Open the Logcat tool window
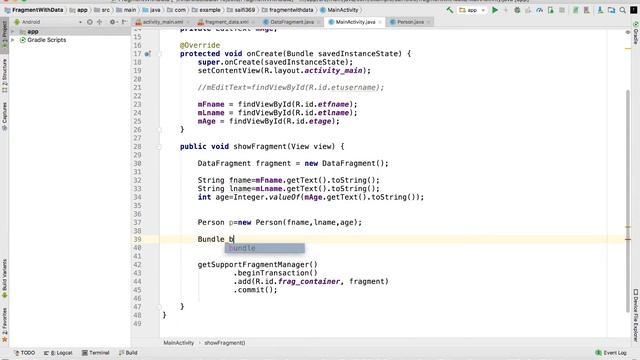The height and width of the screenshot is (360, 640). click(58, 353)
